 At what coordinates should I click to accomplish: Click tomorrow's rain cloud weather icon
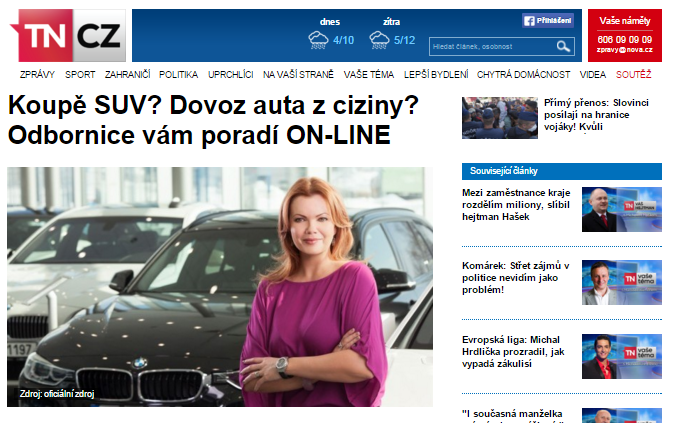coord(379,40)
